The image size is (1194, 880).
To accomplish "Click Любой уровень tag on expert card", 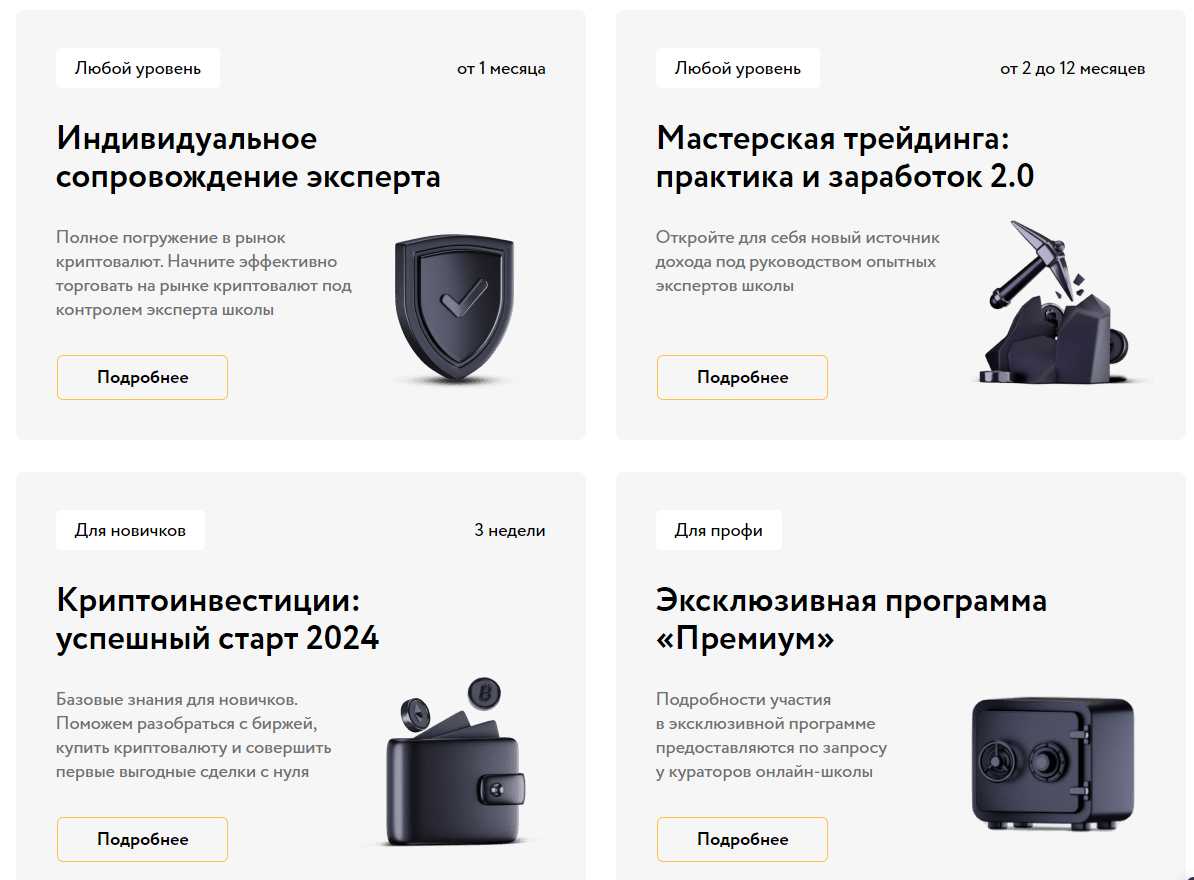I will (x=138, y=69).
